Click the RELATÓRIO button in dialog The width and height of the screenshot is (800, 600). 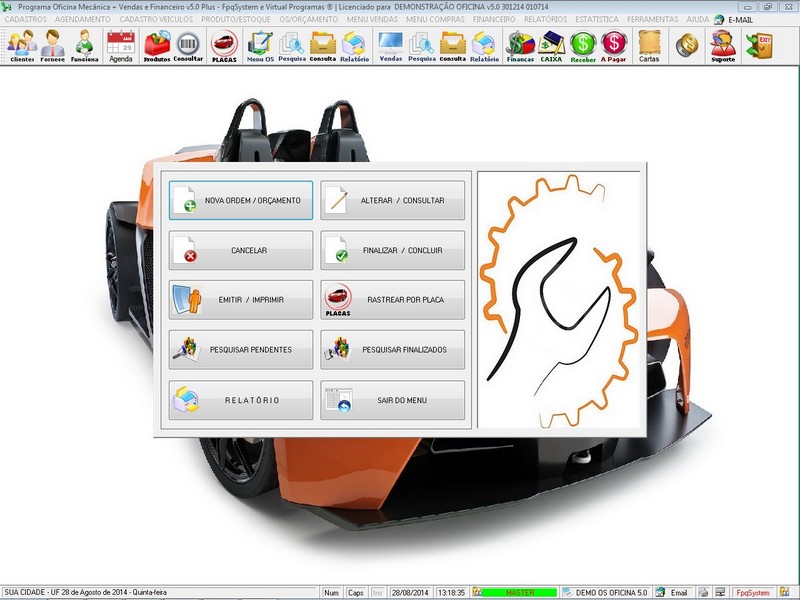[241, 401]
